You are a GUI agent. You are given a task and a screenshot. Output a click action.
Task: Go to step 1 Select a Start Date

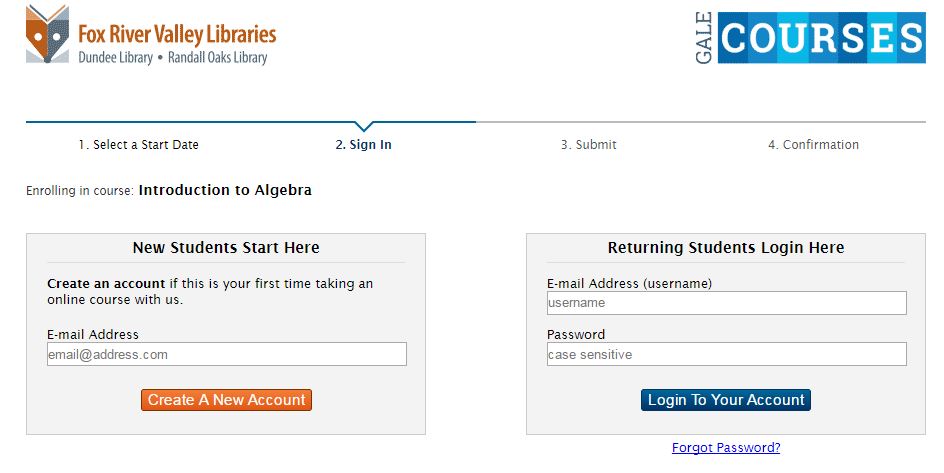click(x=139, y=145)
